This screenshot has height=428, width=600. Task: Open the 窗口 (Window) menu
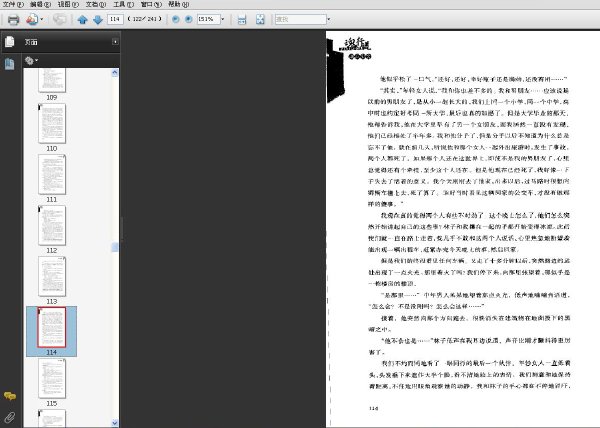point(151,4)
